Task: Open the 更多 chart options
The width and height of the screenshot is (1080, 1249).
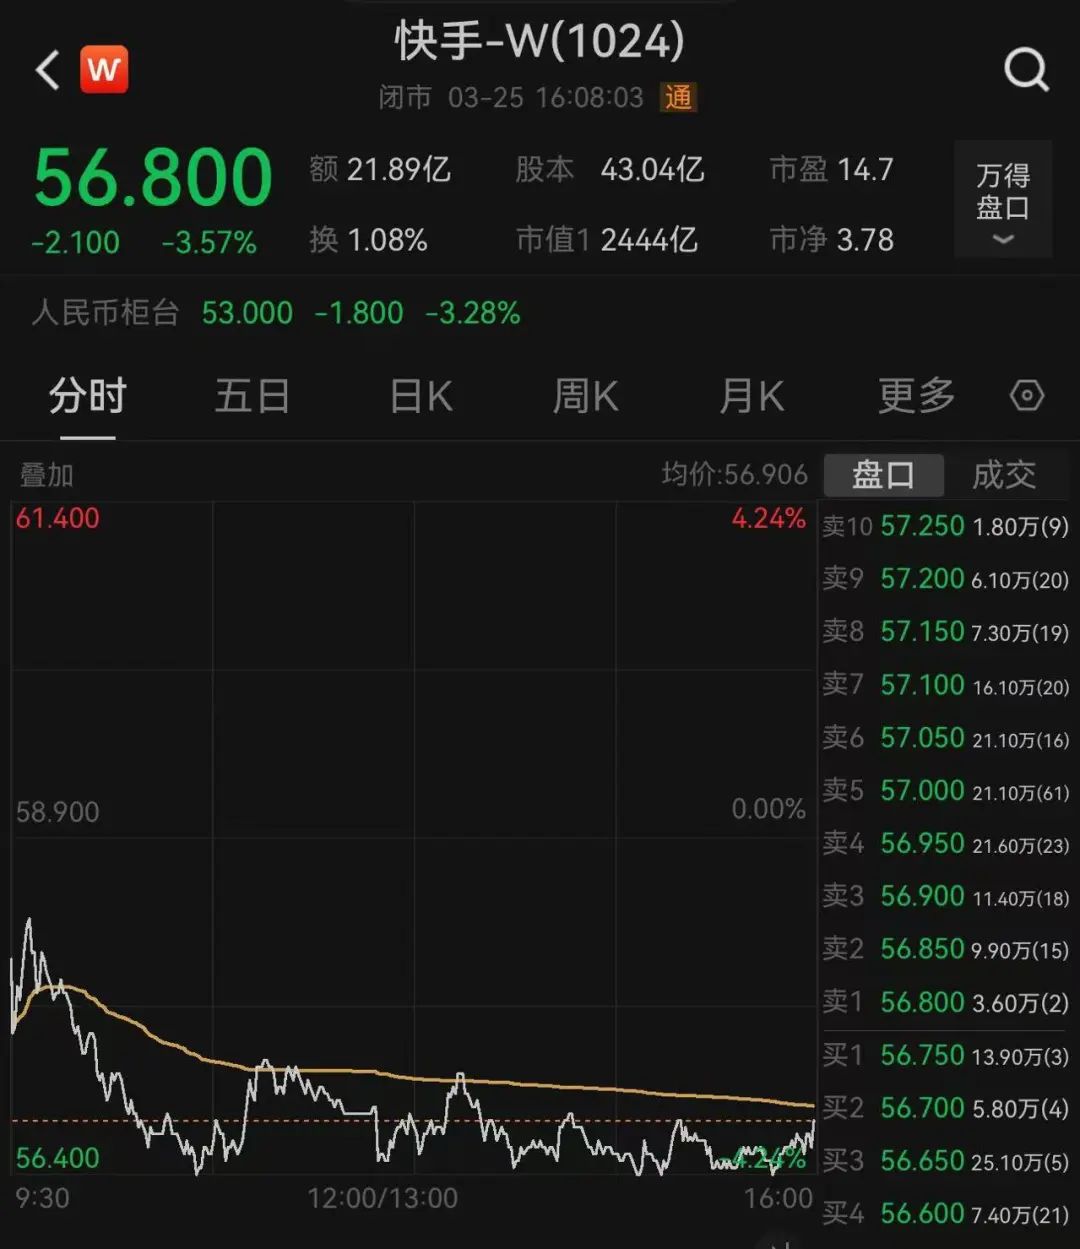Action: click(916, 397)
